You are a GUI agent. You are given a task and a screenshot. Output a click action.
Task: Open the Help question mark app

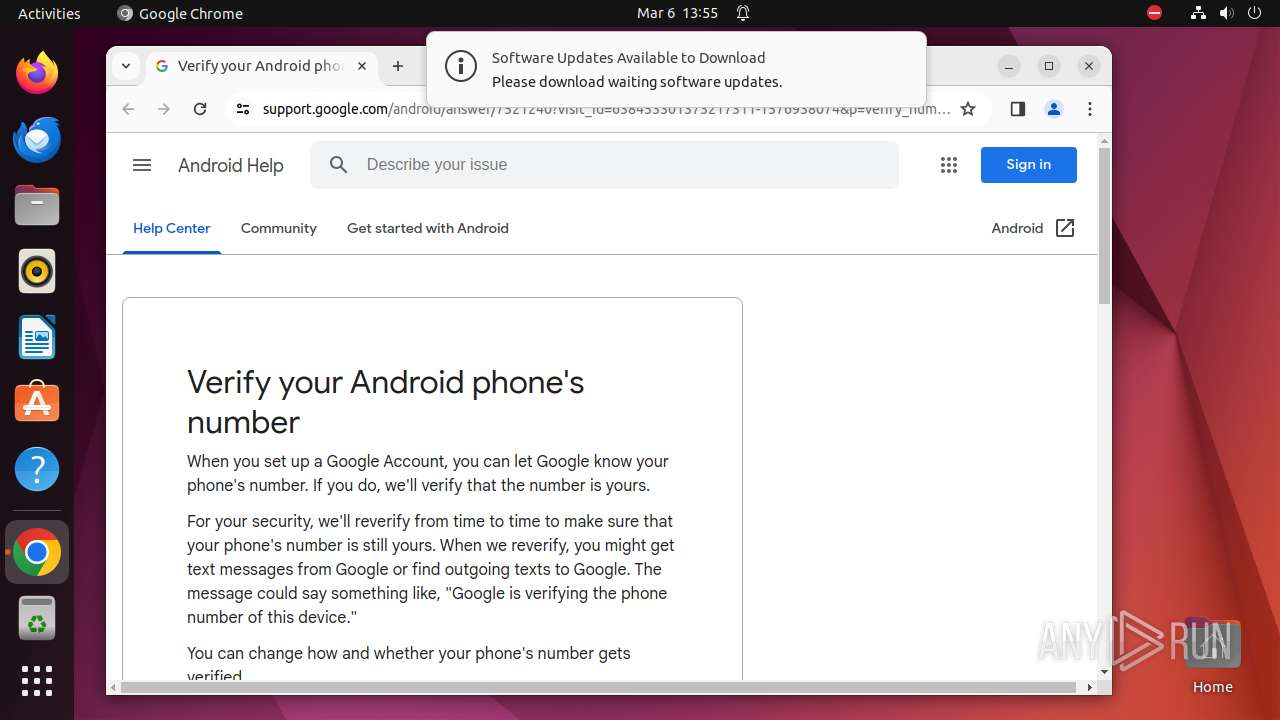[x=37, y=469]
